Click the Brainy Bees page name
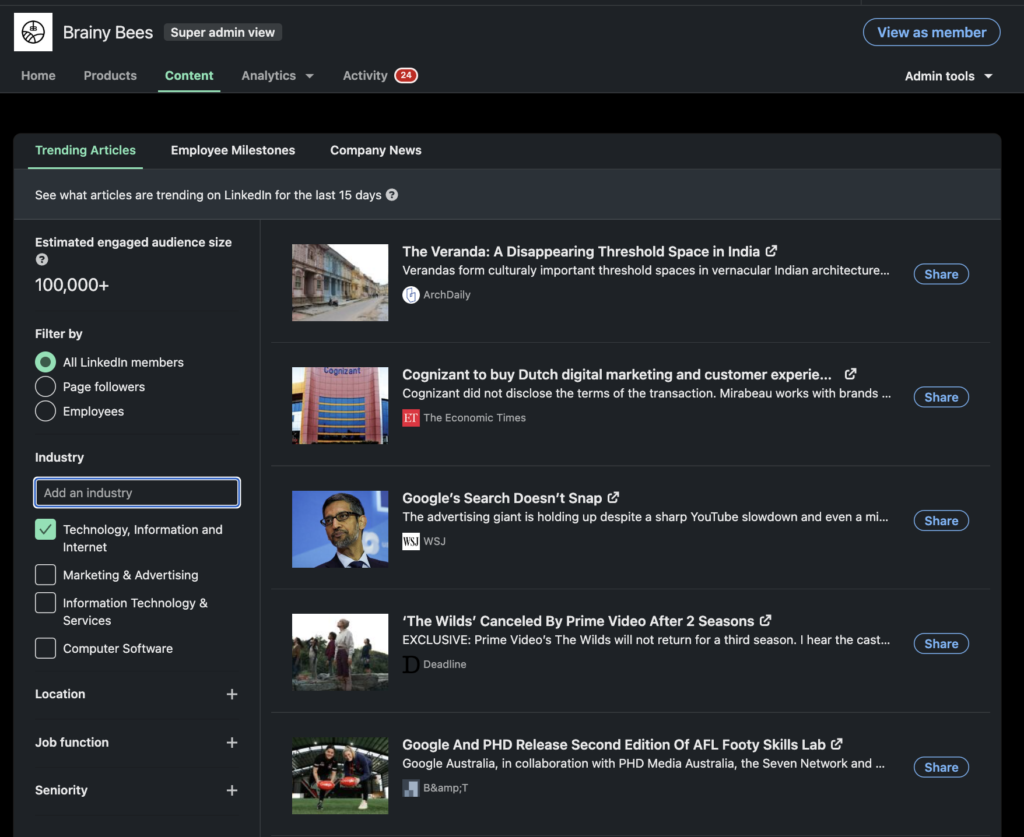Viewport: 1024px width, 837px height. tap(108, 32)
